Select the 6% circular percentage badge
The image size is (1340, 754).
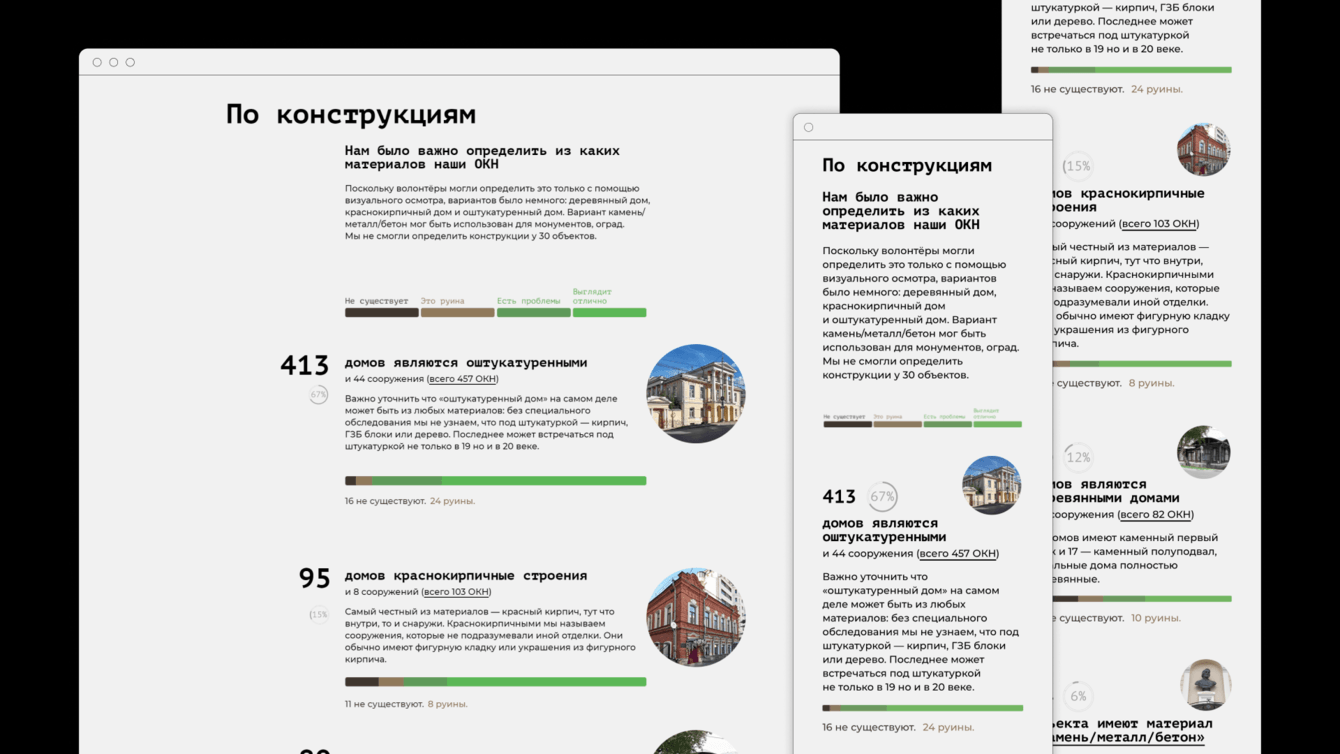click(x=1078, y=696)
